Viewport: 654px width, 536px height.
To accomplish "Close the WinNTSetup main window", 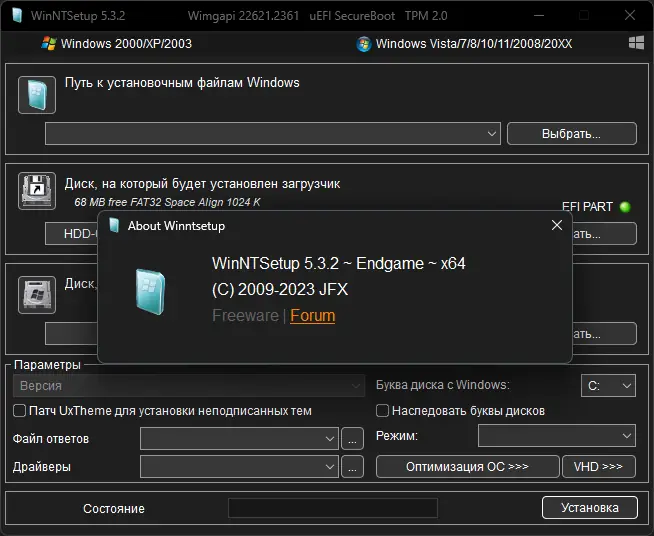I will pyautogui.click(x=630, y=15).
